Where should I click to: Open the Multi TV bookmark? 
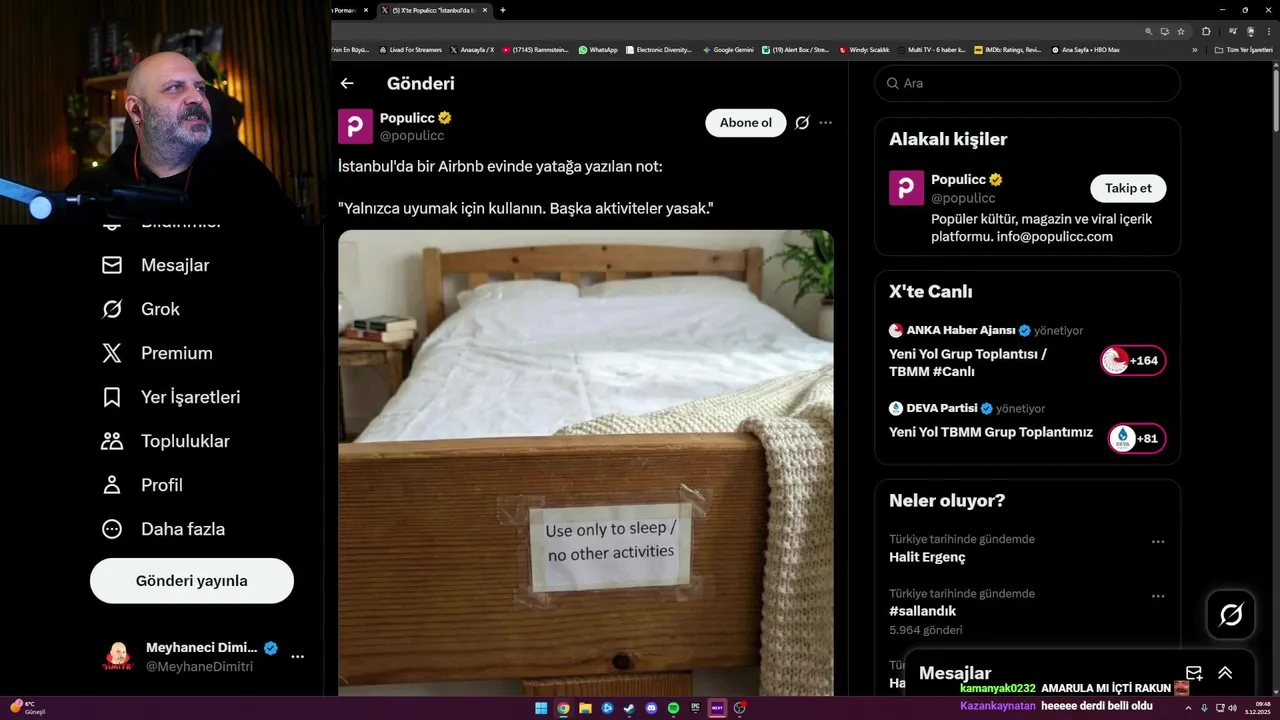(x=930, y=49)
